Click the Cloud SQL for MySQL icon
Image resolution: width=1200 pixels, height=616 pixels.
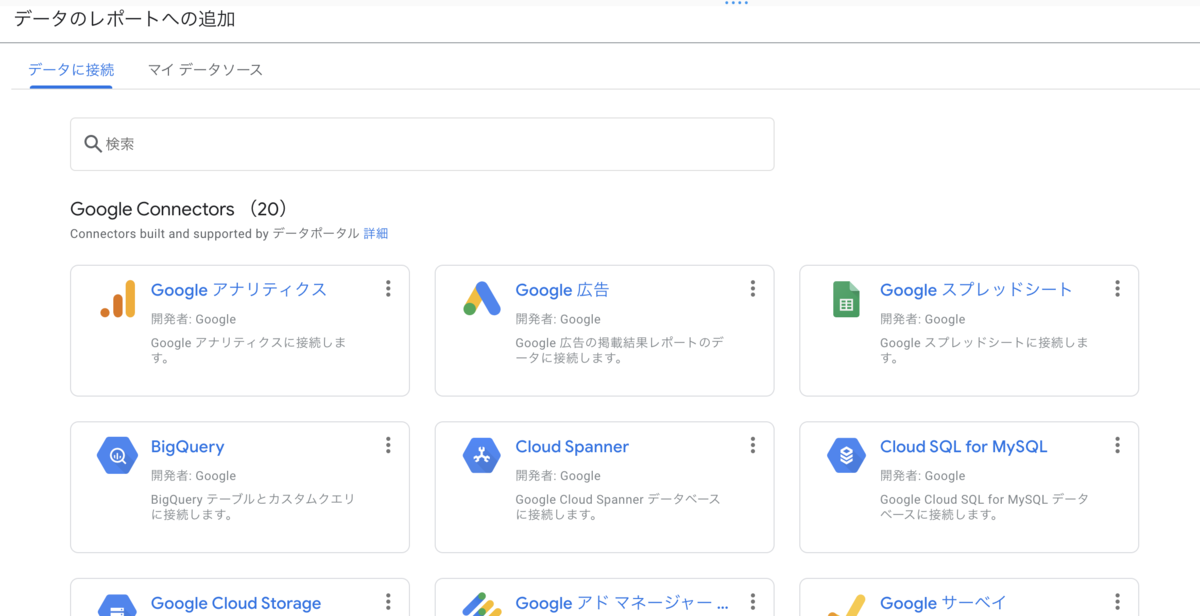(x=847, y=456)
